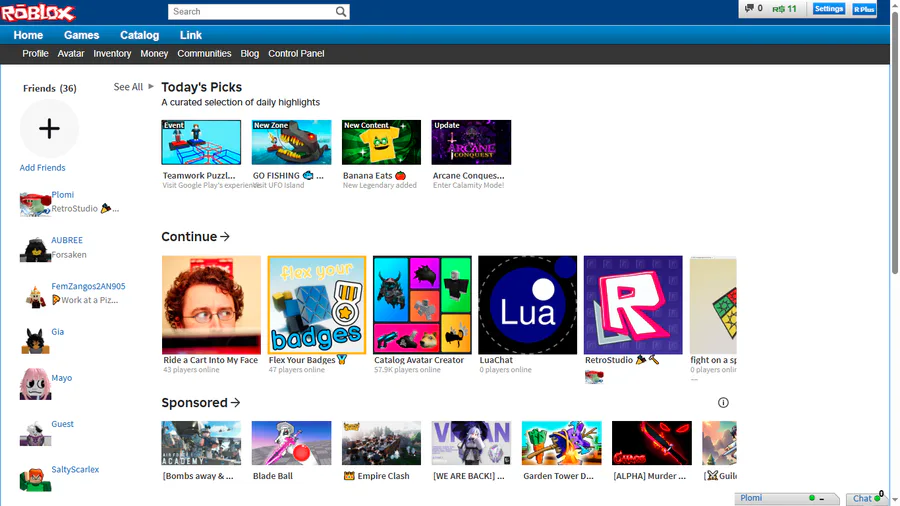This screenshot has height=506, width=900.
Task: Click the 57.9K players online text
Action: pyautogui.click(x=408, y=370)
